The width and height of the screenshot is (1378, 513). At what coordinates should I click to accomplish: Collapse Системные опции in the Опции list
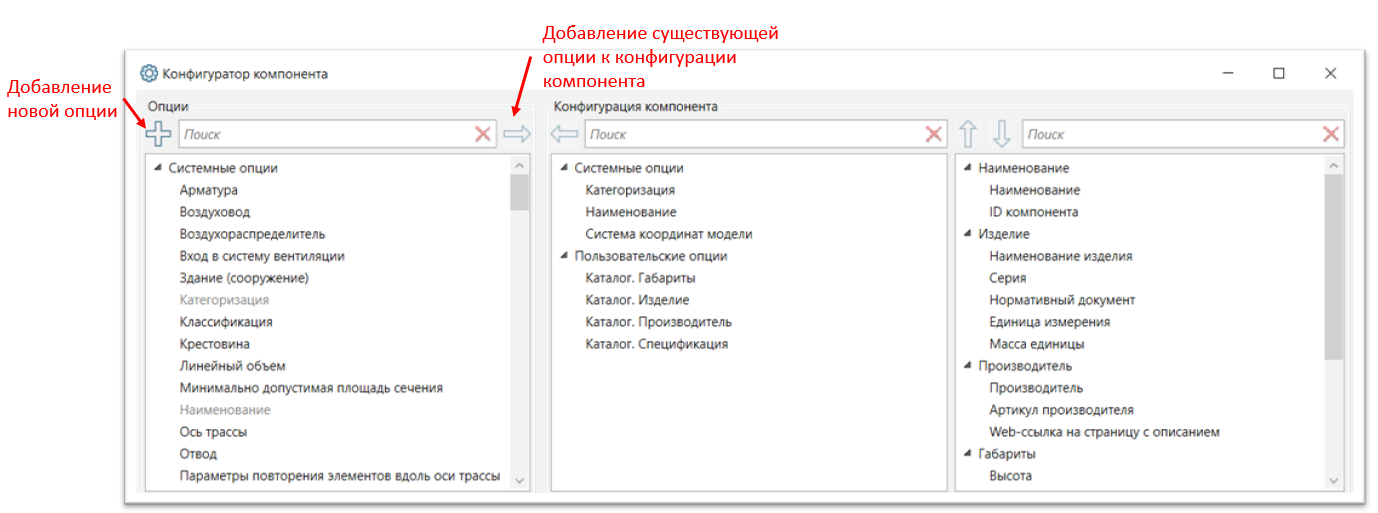click(x=158, y=168)
